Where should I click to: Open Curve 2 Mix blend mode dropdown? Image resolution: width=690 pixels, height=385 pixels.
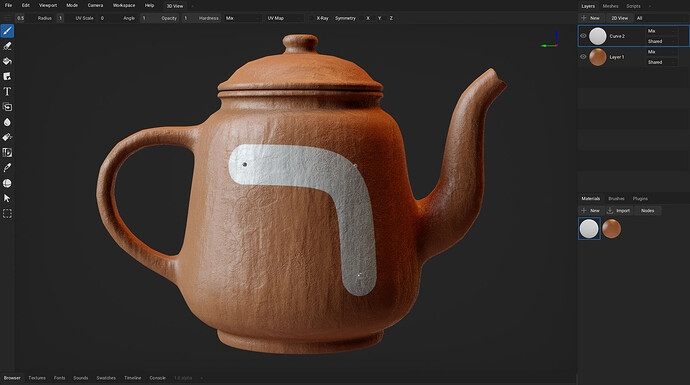[661, 31]
